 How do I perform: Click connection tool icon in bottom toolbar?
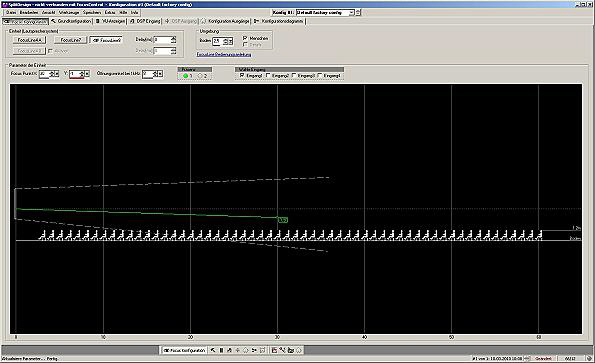282,350
